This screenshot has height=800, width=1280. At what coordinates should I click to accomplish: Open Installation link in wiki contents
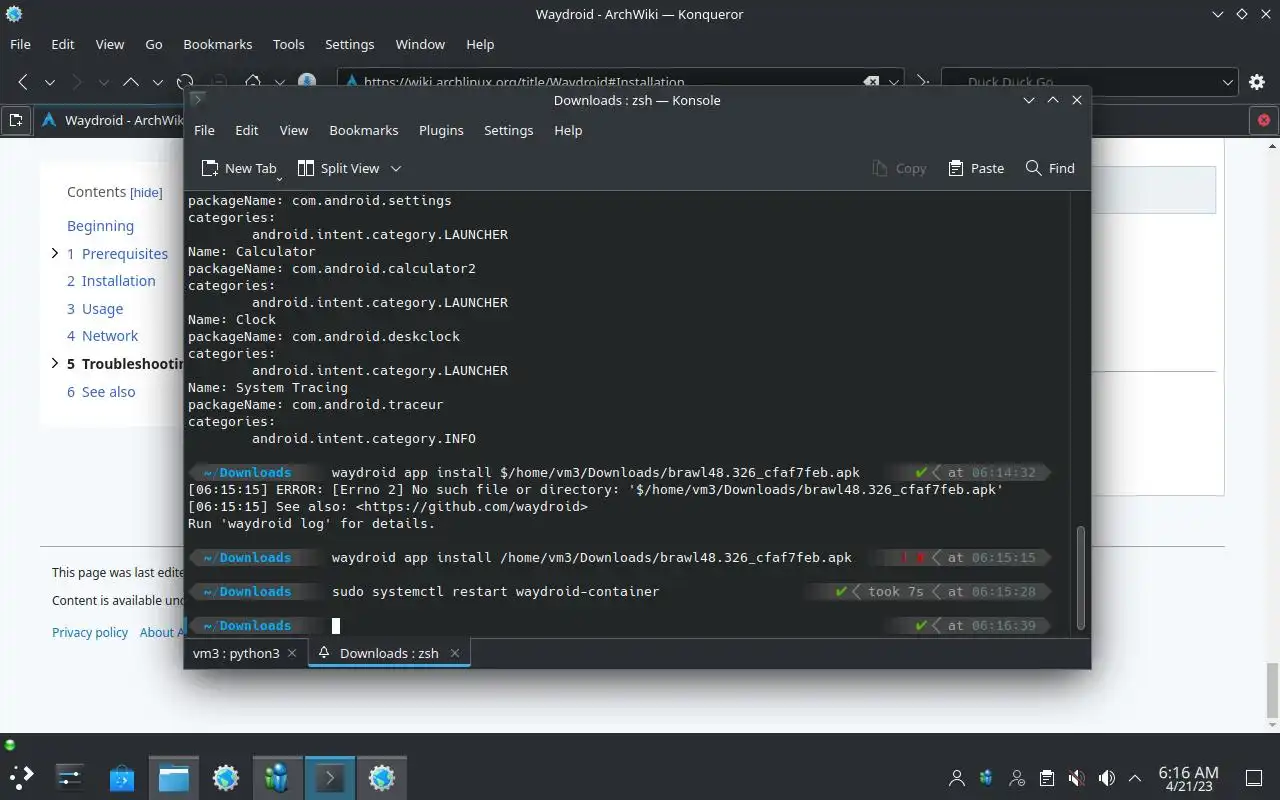coord(118,281)
